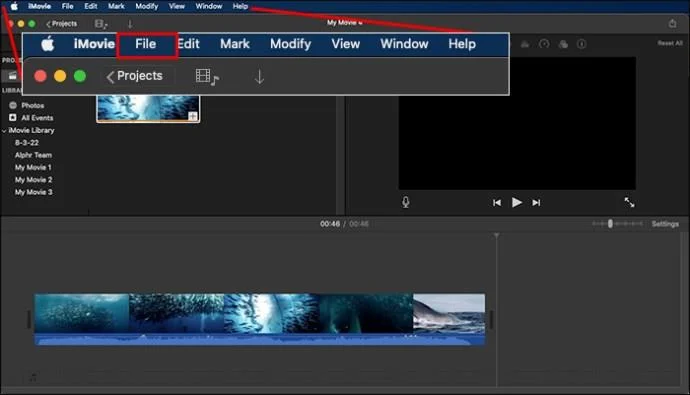Select the blue audio waveform under the timeline clip
Viewport: 690px width, 395px height.
pos(260,339)
